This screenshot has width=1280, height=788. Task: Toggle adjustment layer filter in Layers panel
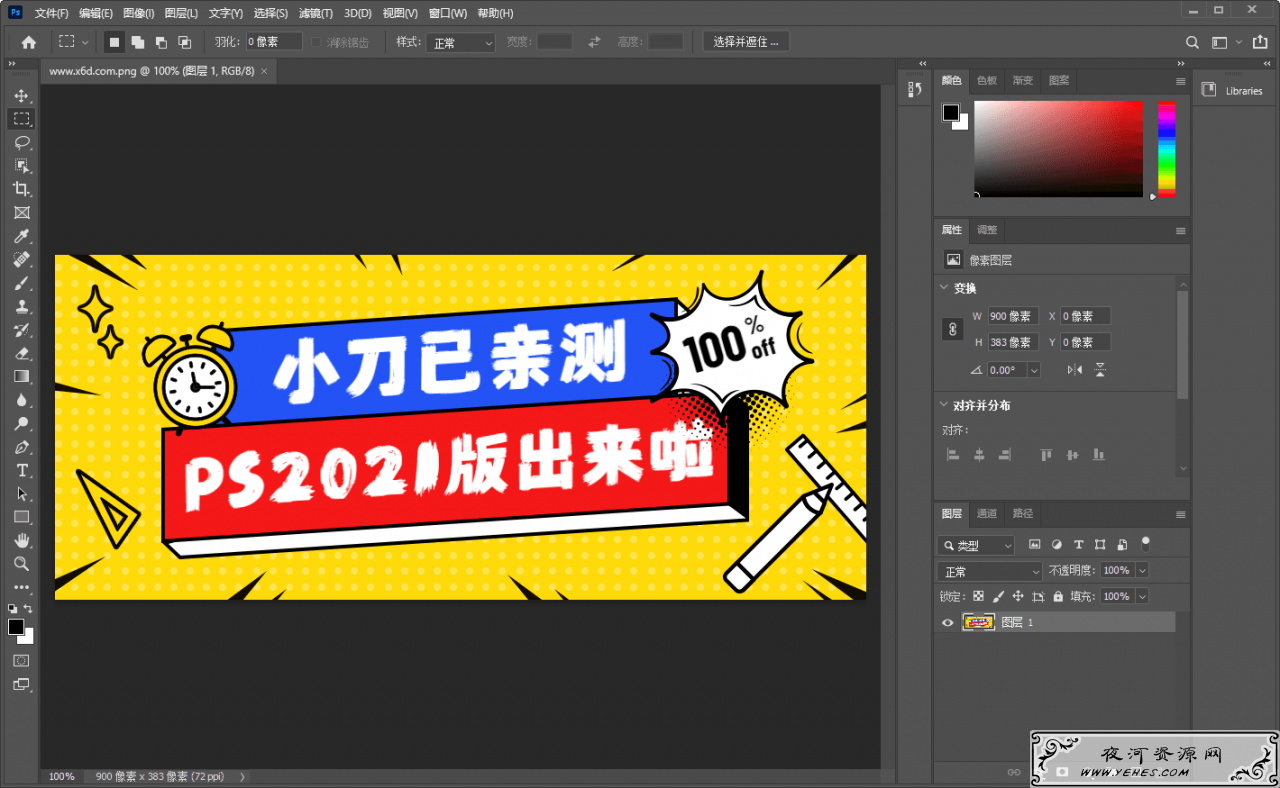pyautogui.click(x=1057, y=545)
